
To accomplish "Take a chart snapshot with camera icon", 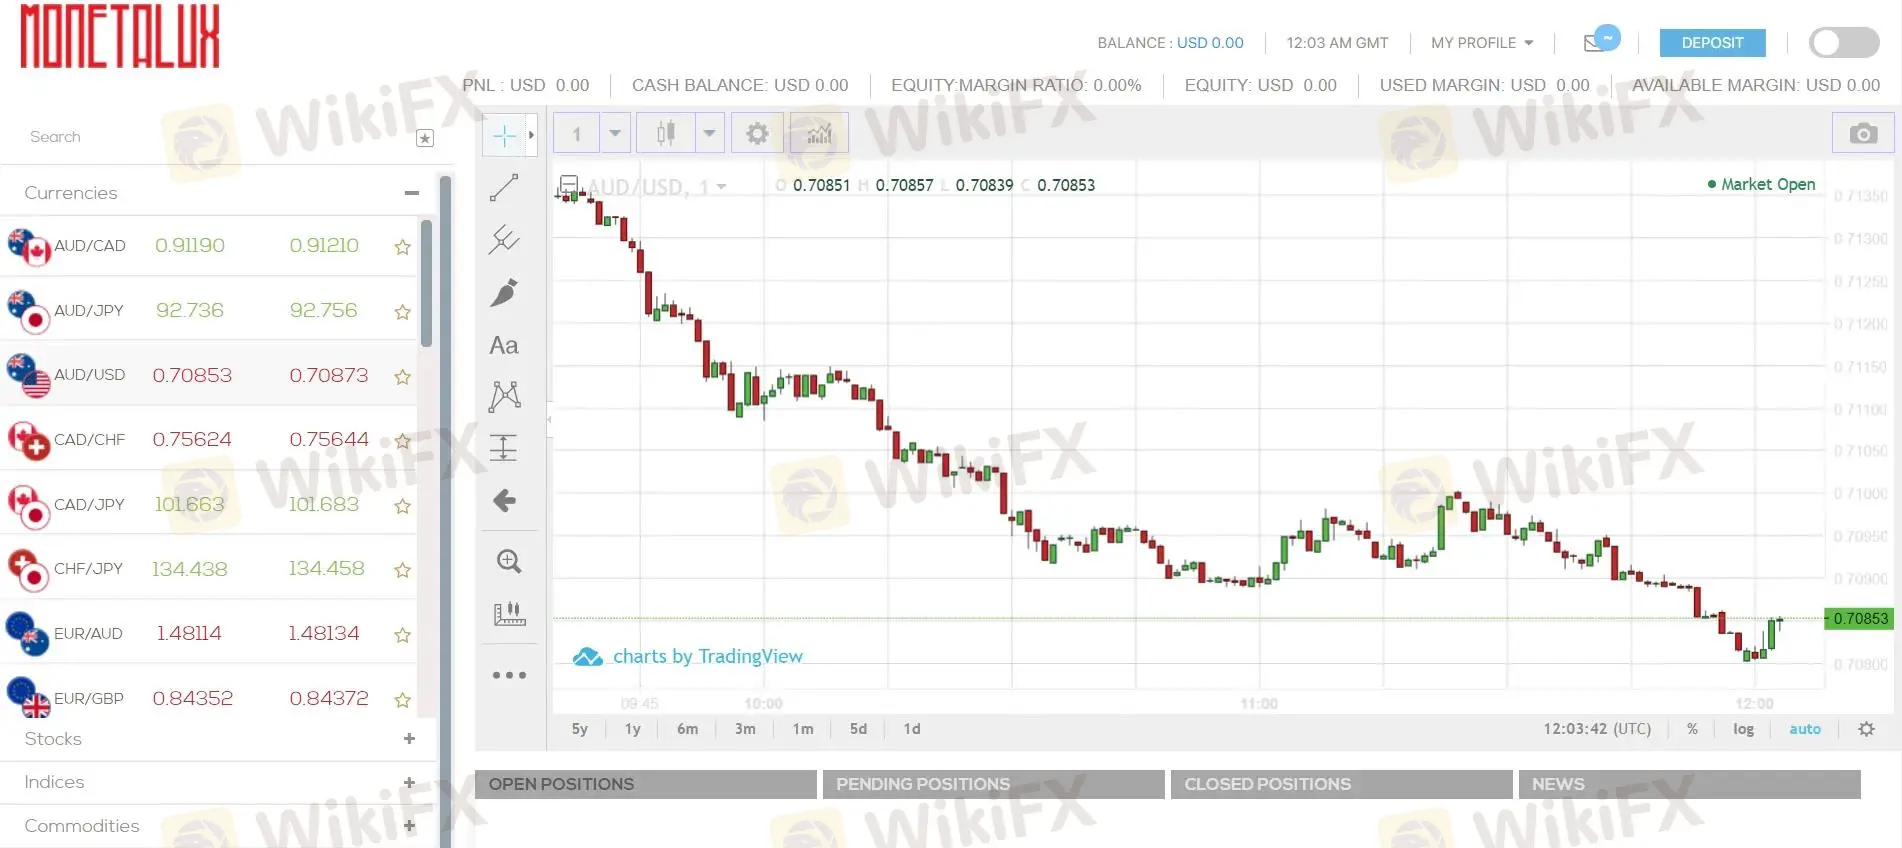I will point(1863,133).
